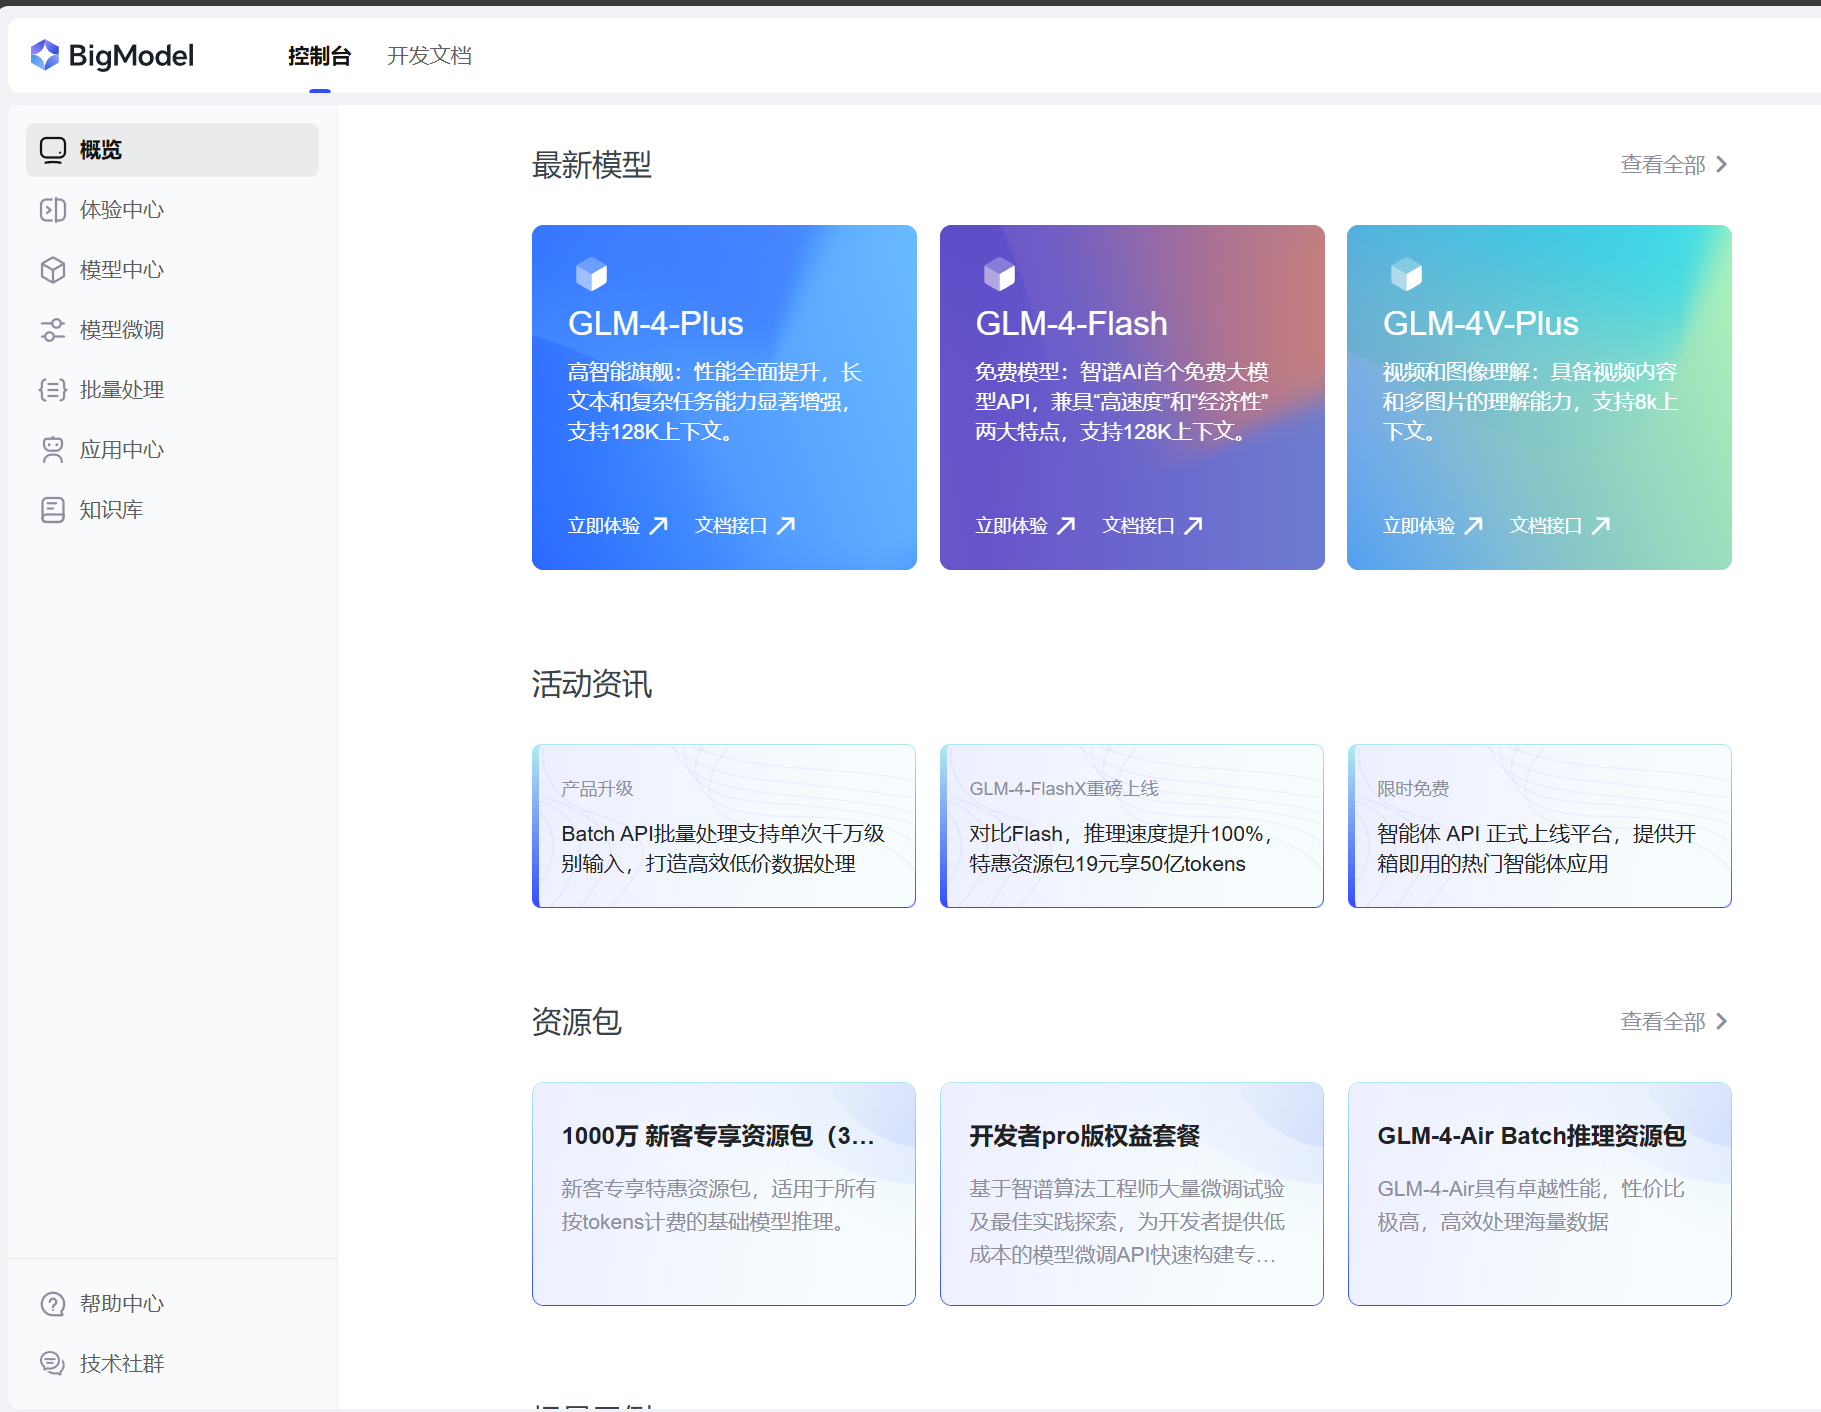The height and width of the screenshot is (1412, 1821).
Task: Click the GLM-4V-Plus description mentioning 8k上下文
Action: 1530,402
